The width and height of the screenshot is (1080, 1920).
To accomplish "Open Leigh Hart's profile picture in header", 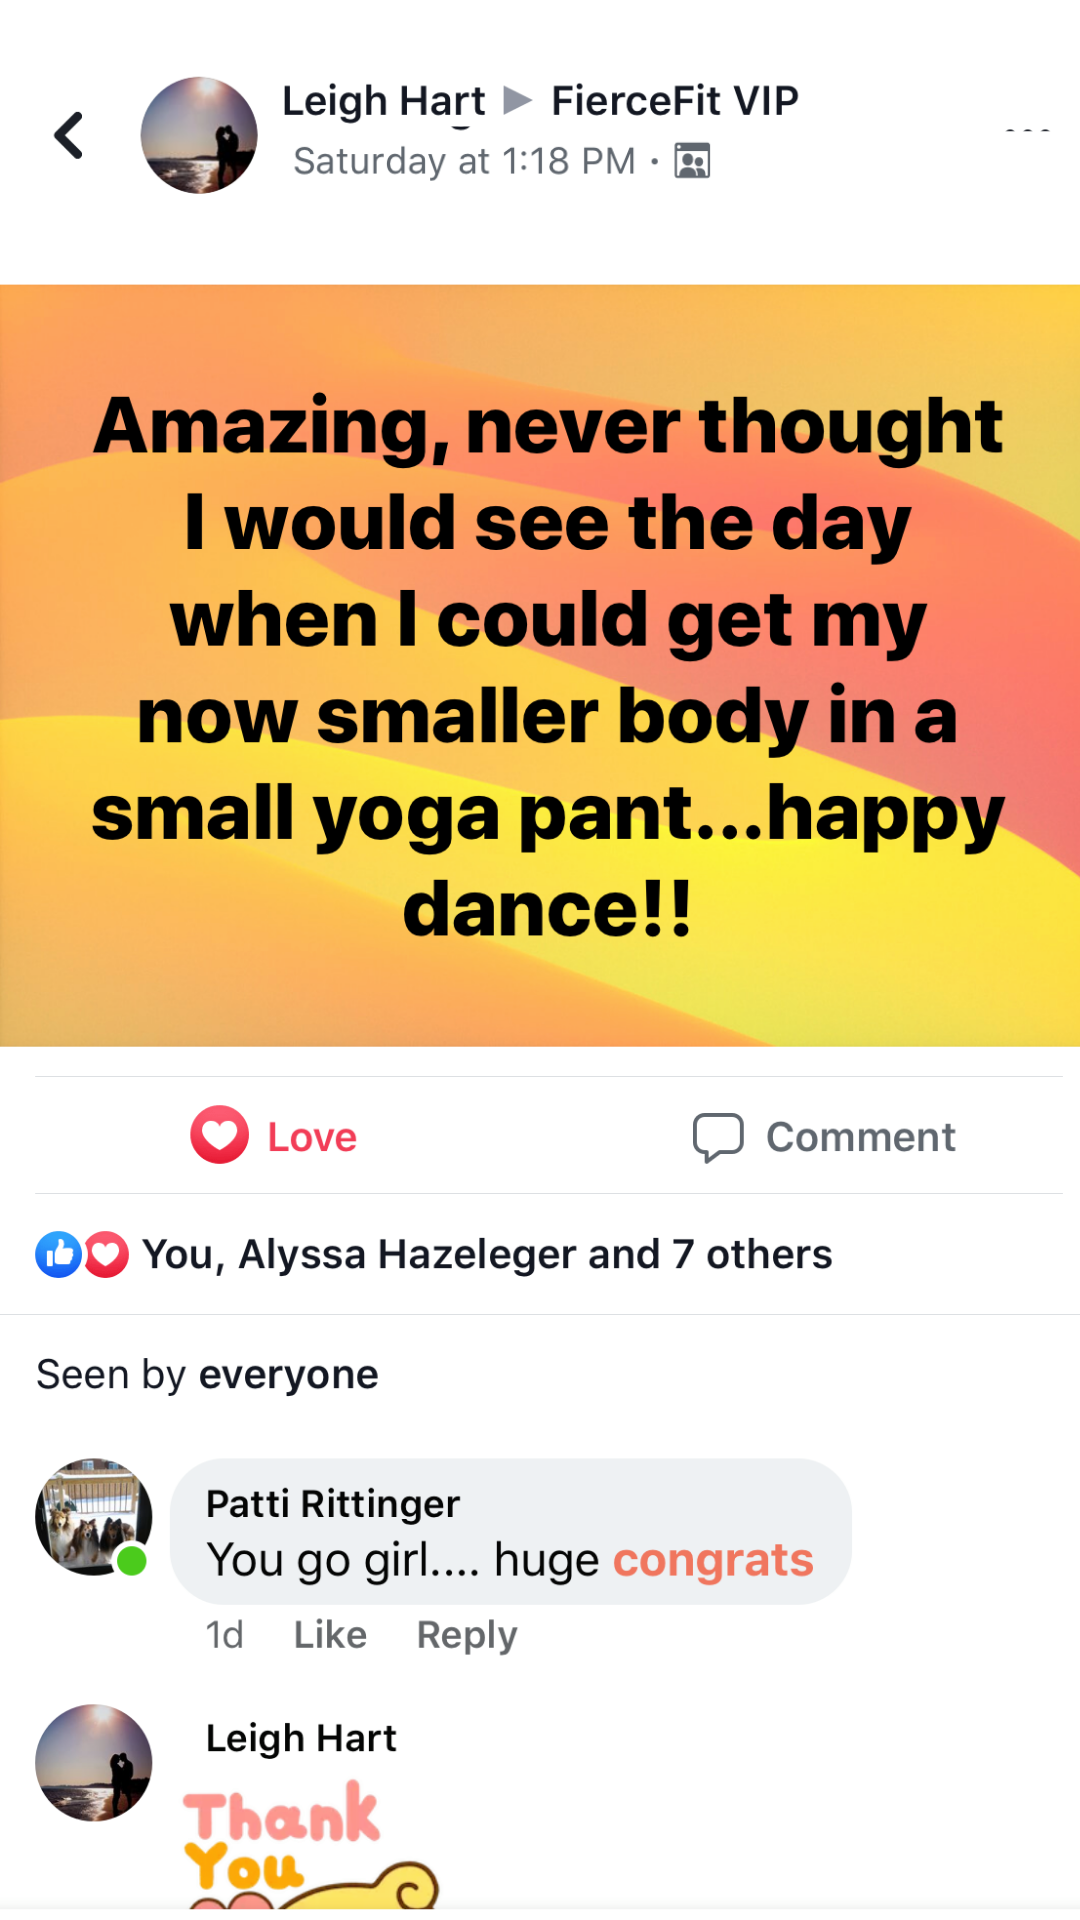I will click(x=199, y=135).
